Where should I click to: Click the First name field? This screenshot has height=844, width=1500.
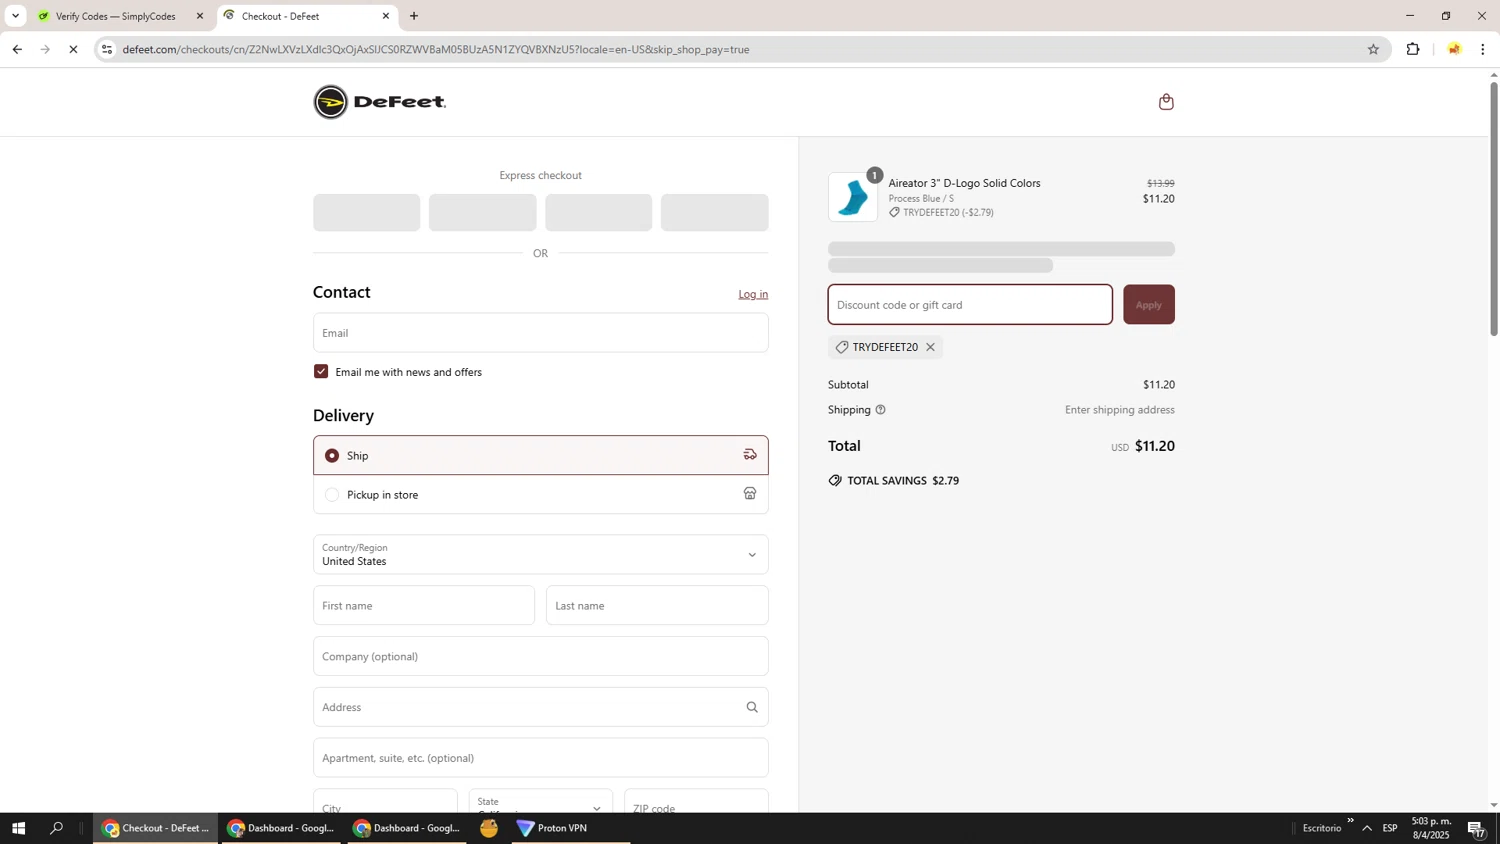pyautogui.click(x=424, y=606)
